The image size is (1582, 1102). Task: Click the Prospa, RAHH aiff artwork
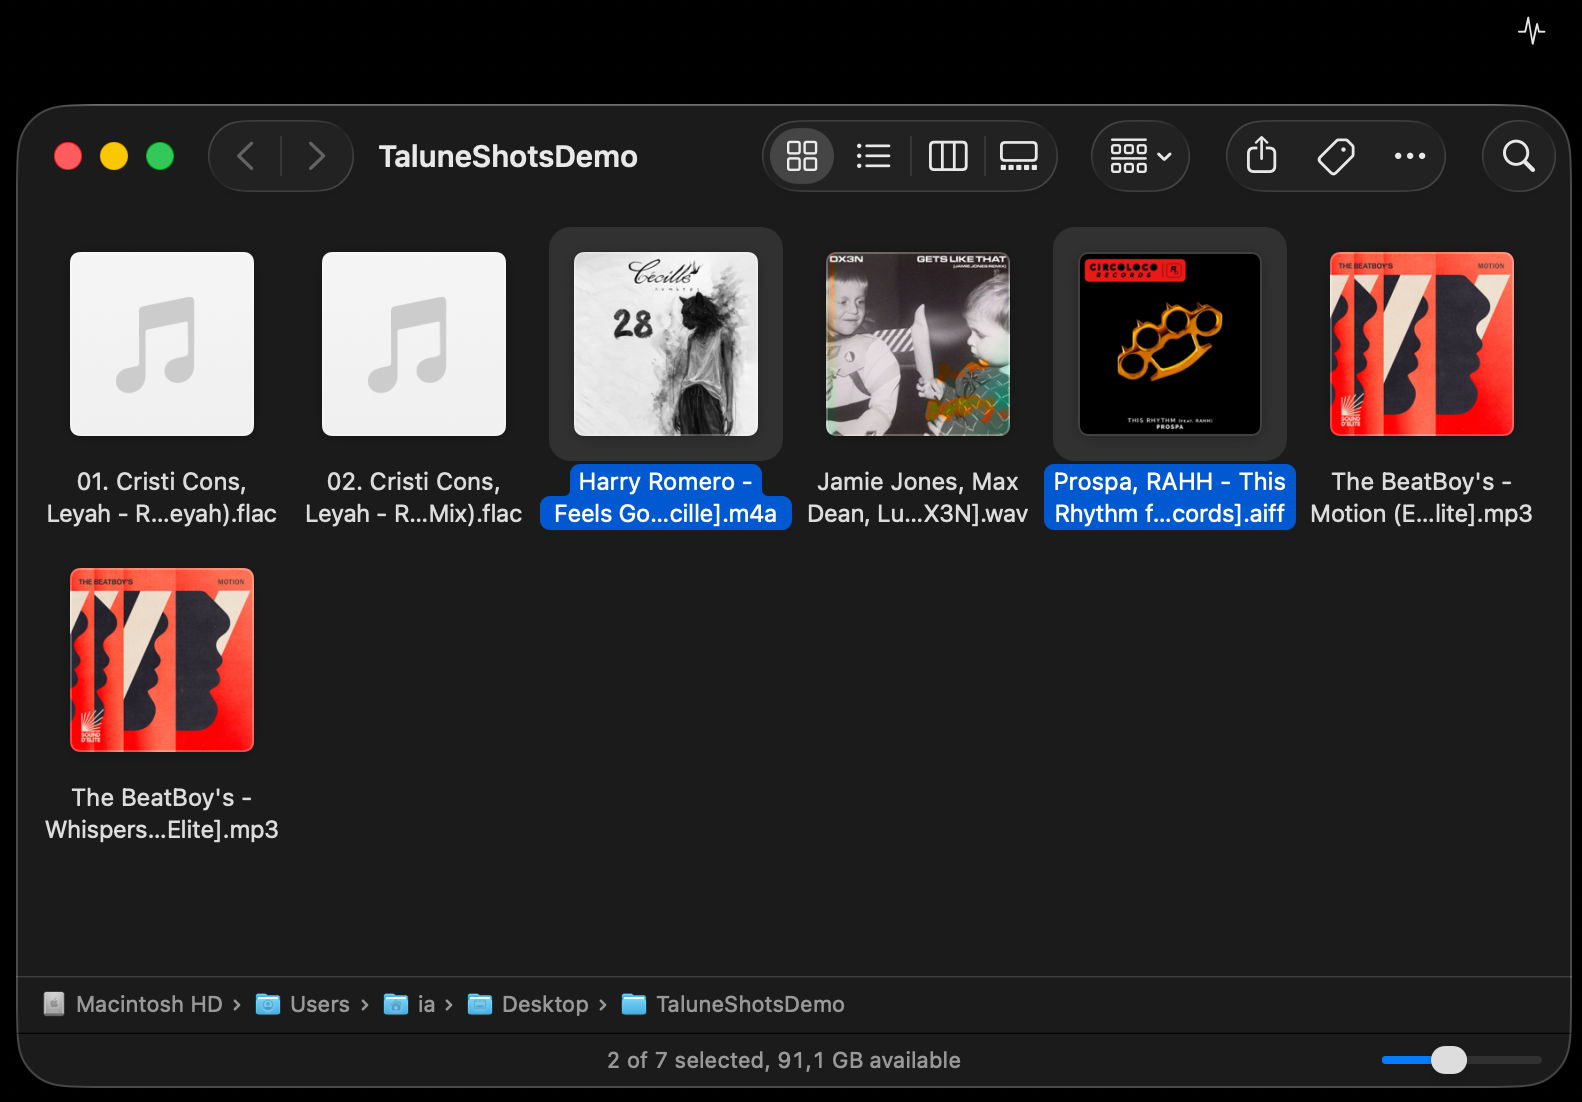tap(1170, 344)
